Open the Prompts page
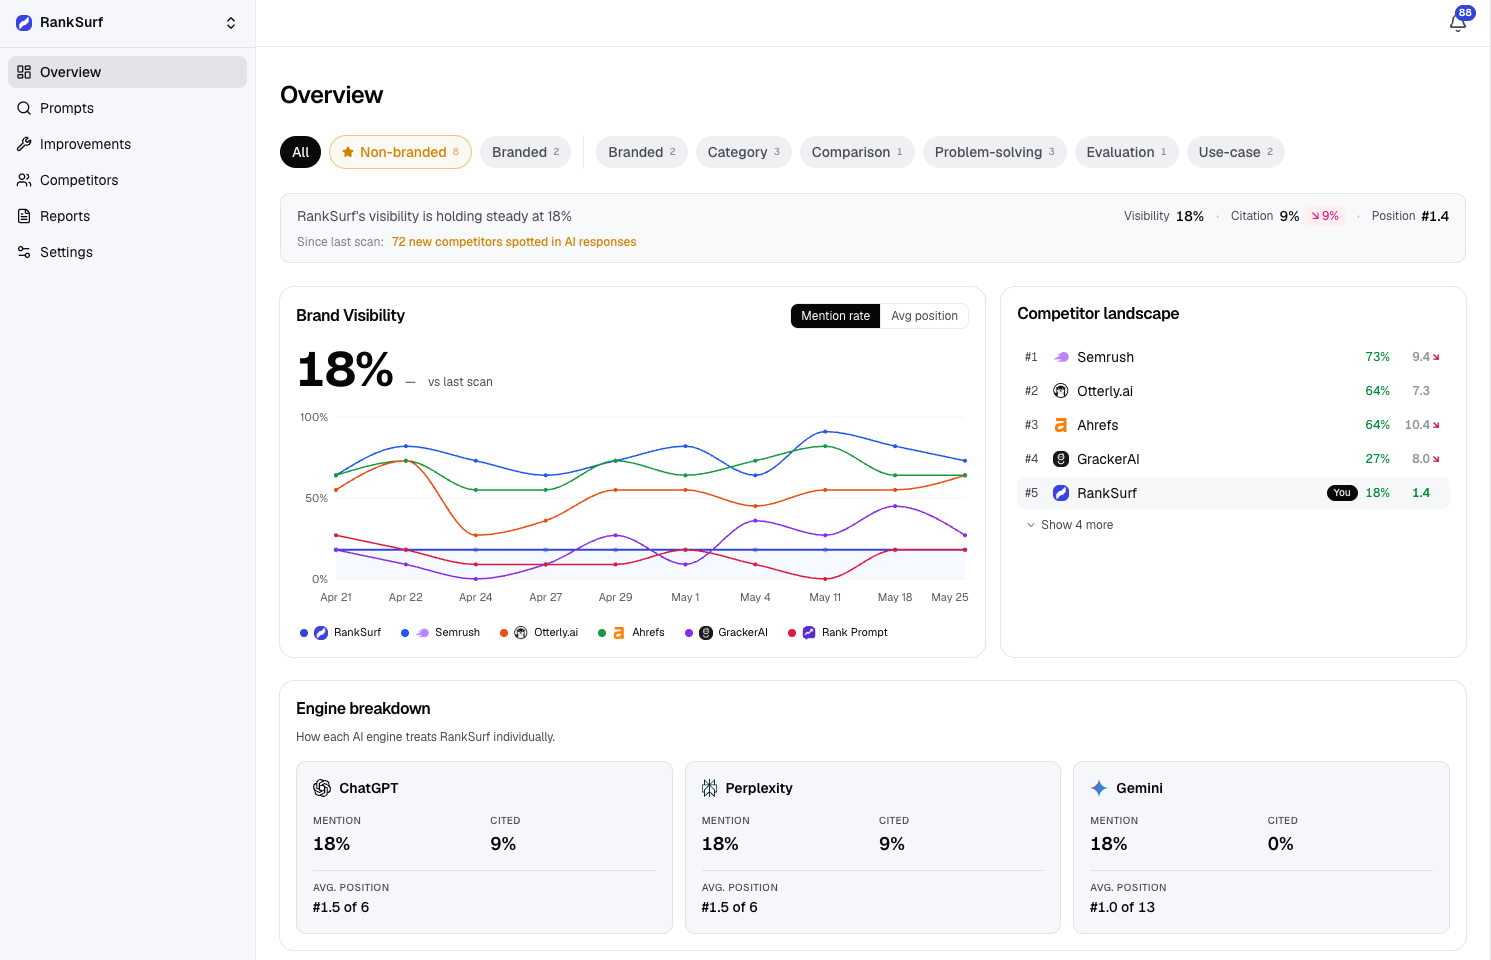 pyautogui.click(x=127, y=108)
